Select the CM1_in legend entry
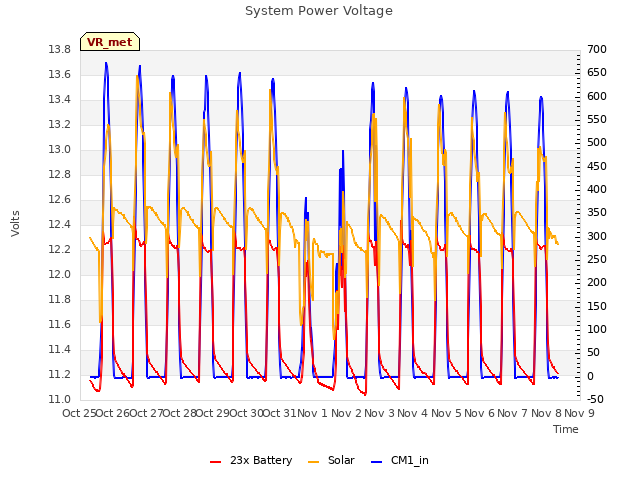 click(x=400, y=460)
